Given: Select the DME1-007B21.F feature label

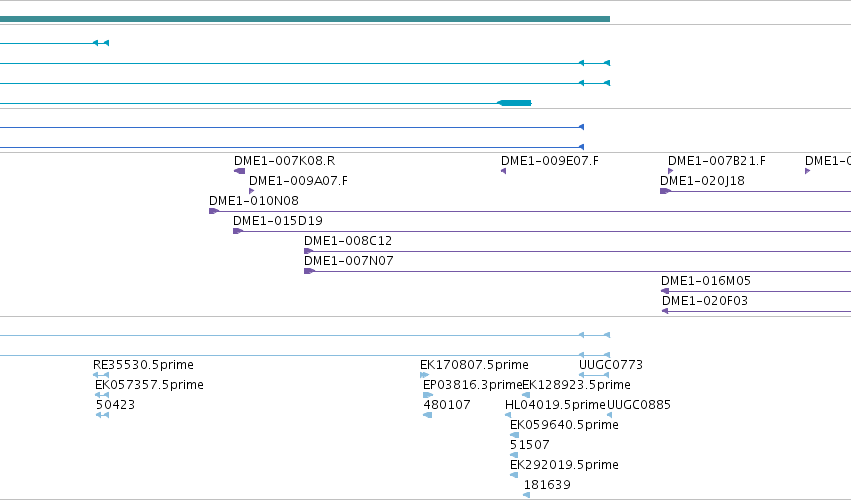Looking at the screenshot, I should [716, 161].
